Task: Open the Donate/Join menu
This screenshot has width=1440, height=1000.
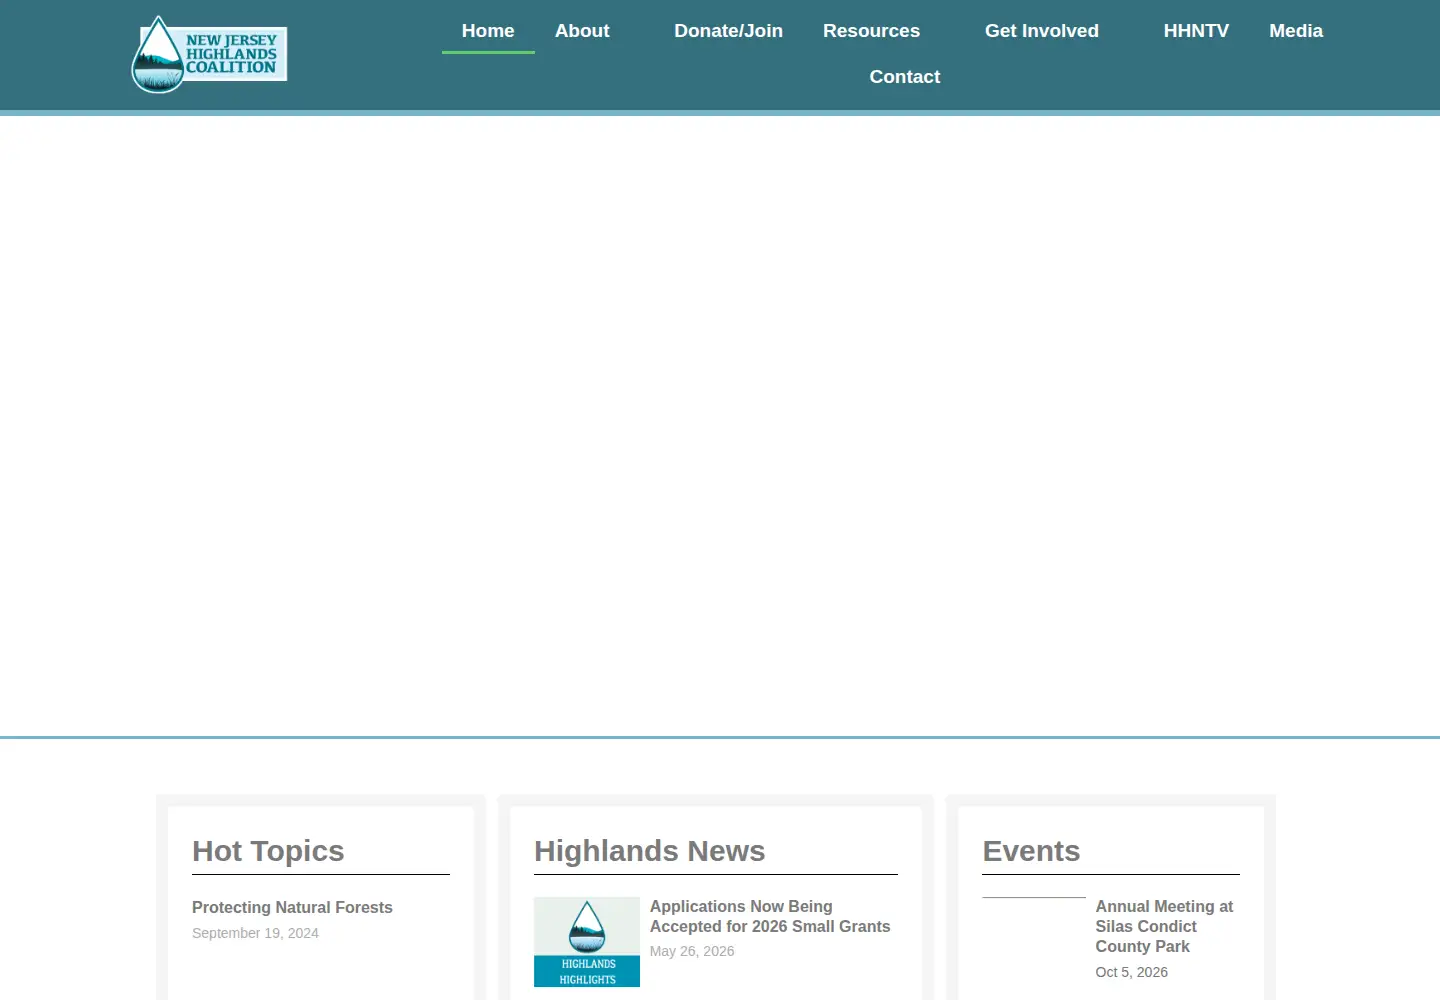Action: click(x=728, y=31)
